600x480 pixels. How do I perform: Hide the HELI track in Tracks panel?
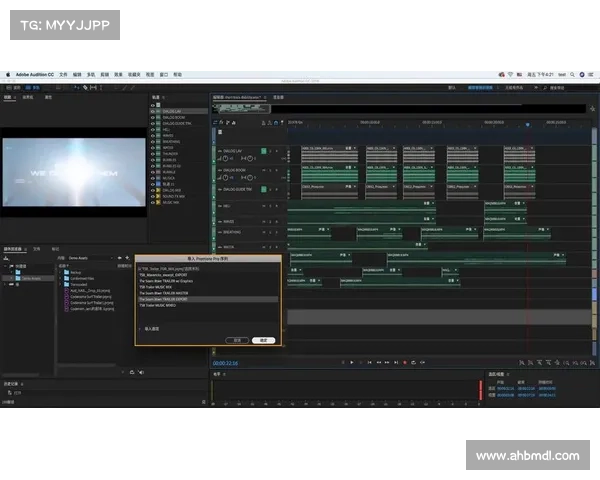click(153, 130)
